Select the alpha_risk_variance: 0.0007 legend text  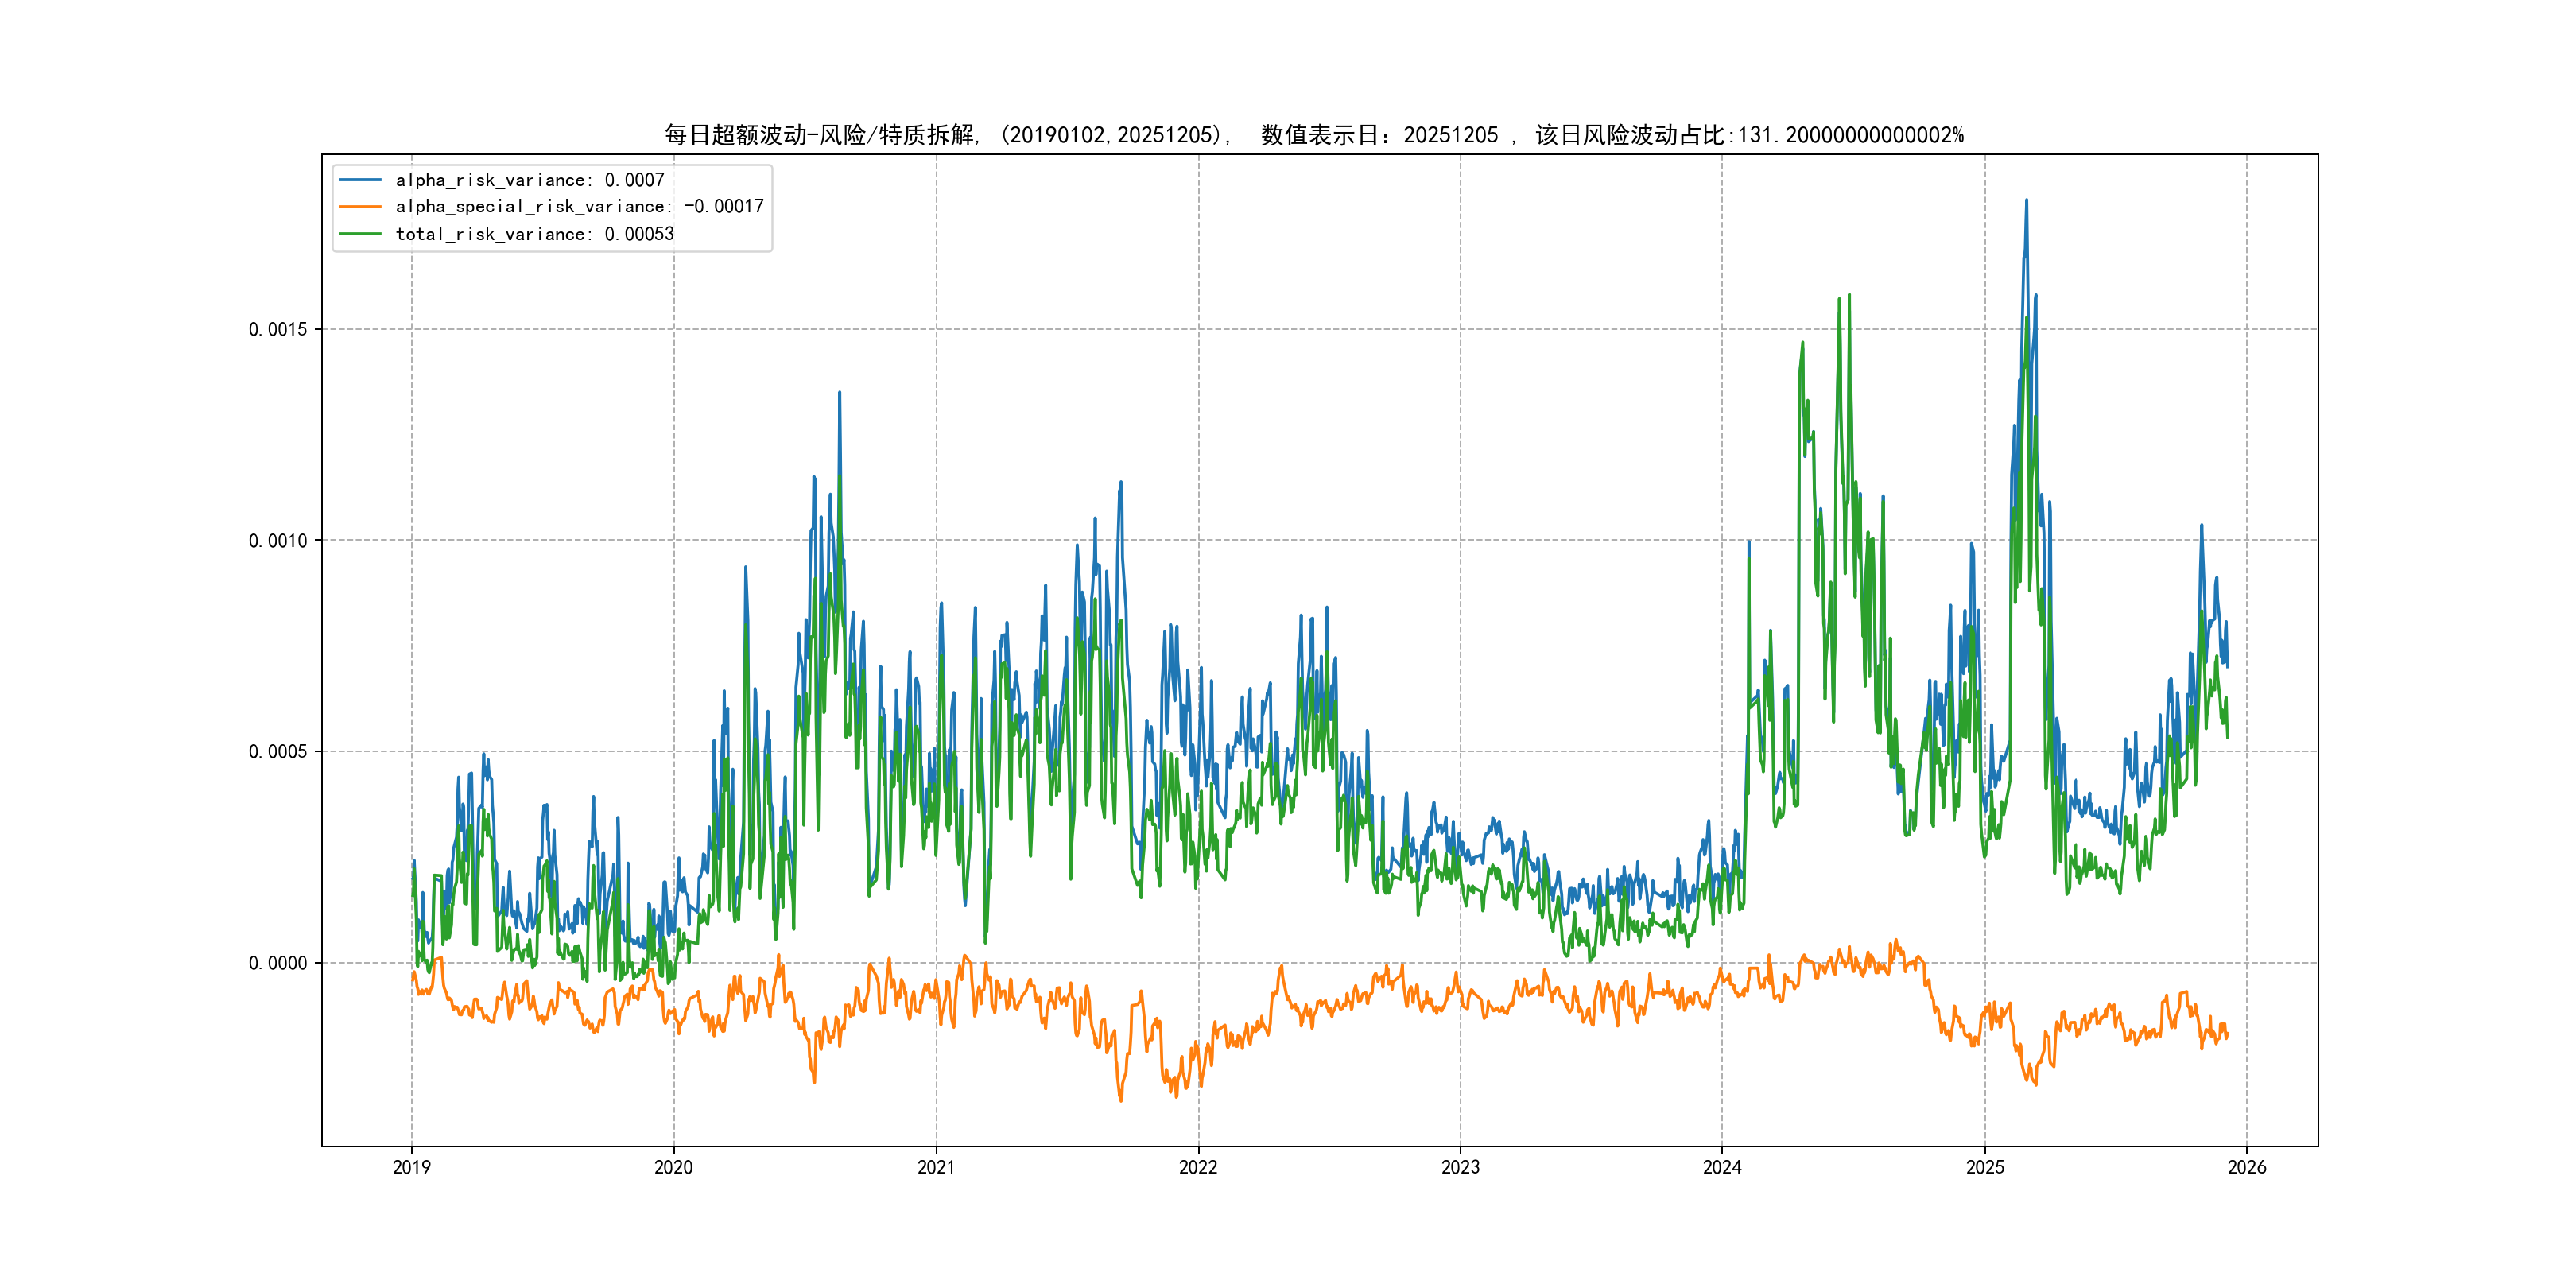[x=529, y=180]
